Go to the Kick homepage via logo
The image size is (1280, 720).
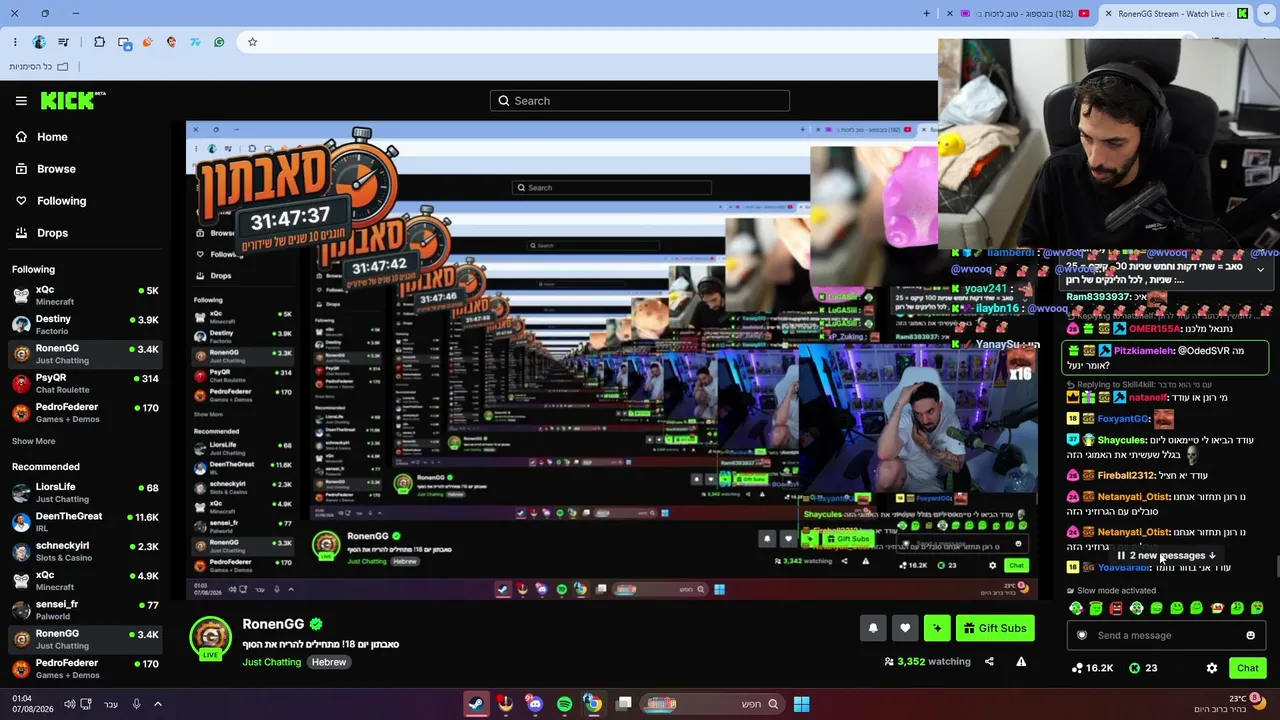pos(73,100)
